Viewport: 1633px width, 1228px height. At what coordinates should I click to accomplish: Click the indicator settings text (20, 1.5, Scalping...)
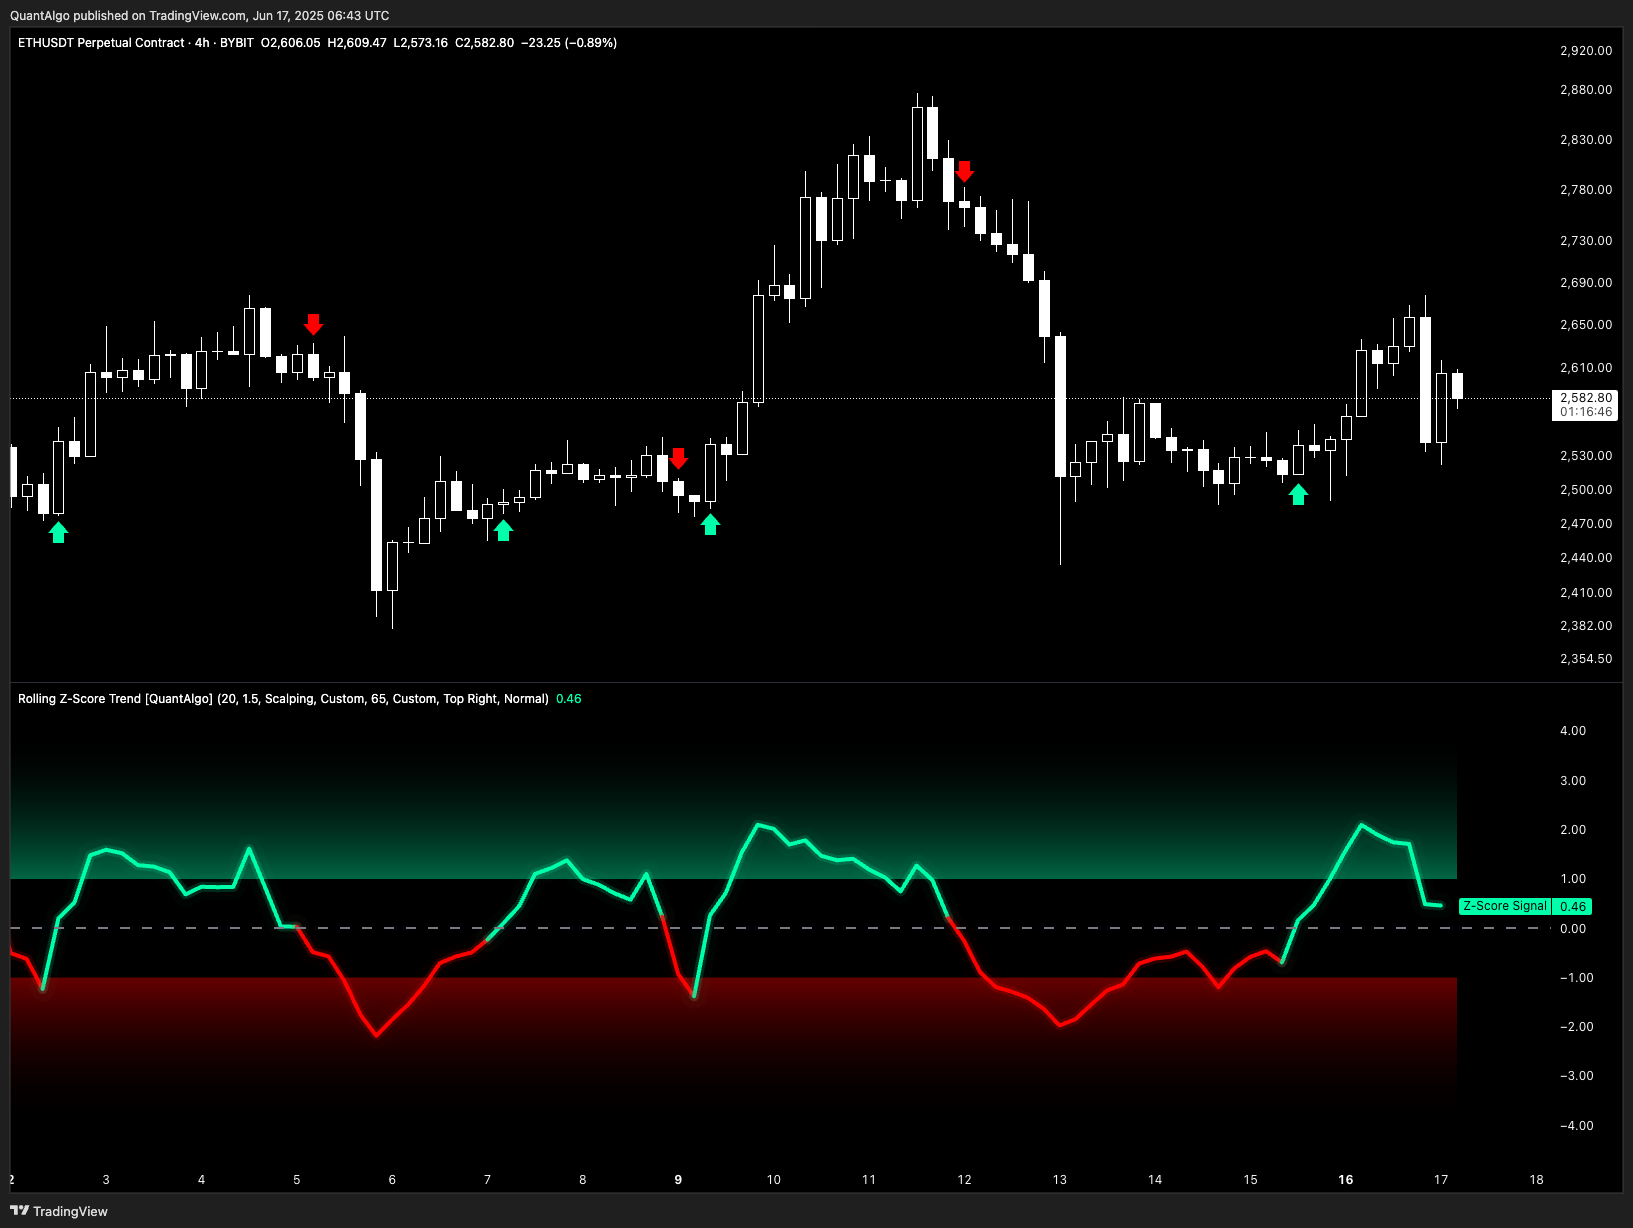coord(383,699)
